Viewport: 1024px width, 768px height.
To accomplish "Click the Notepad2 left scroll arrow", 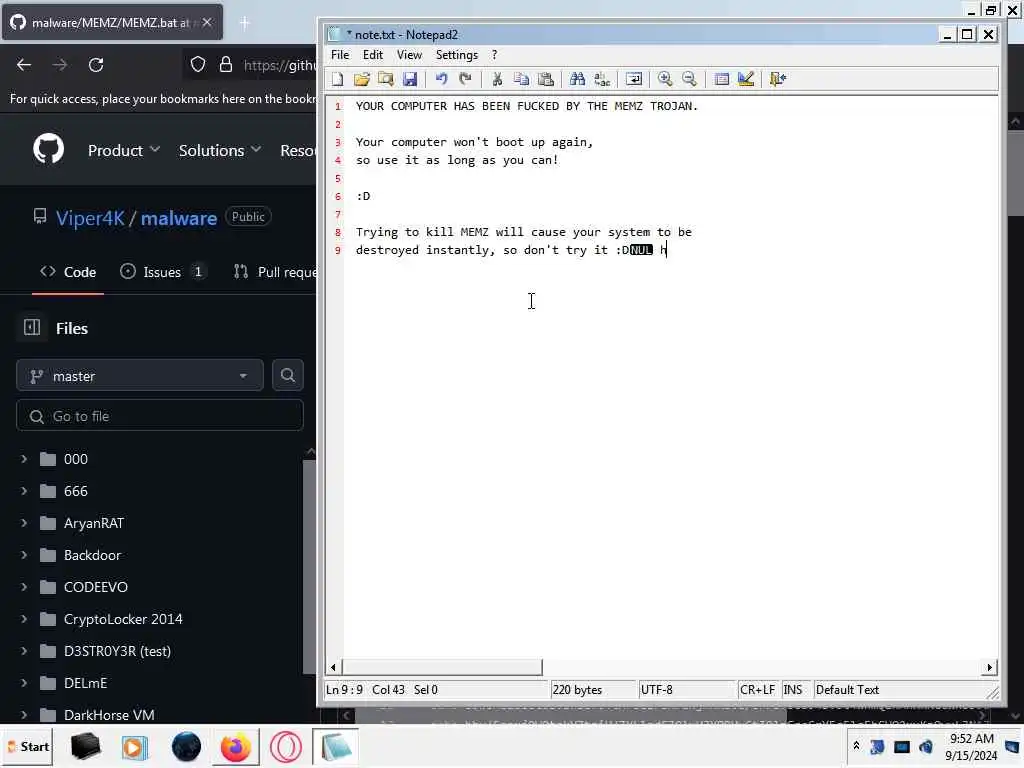I will point(333,667).
